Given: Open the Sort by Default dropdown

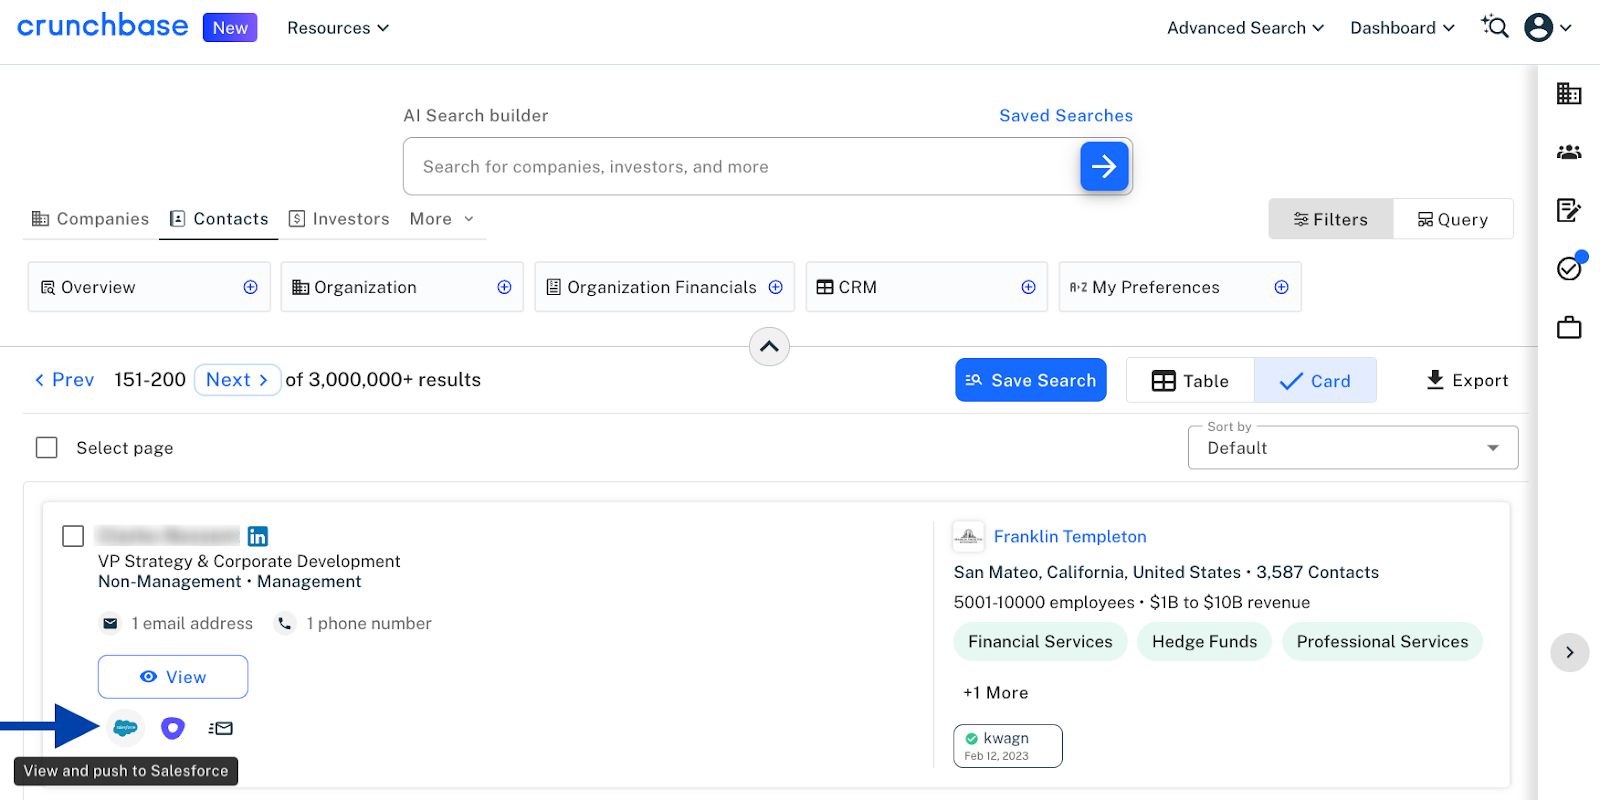Looking at the screenshot, I should [x=1353, y=448].
